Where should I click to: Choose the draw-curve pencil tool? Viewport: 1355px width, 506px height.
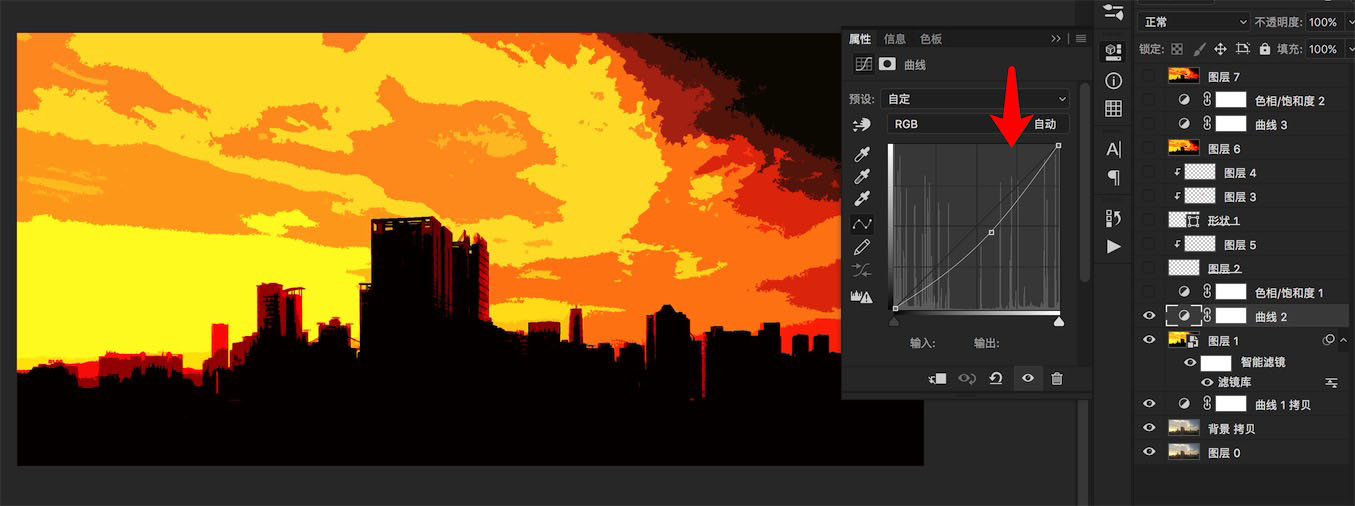pyautogui.click(x=862, y=247)
